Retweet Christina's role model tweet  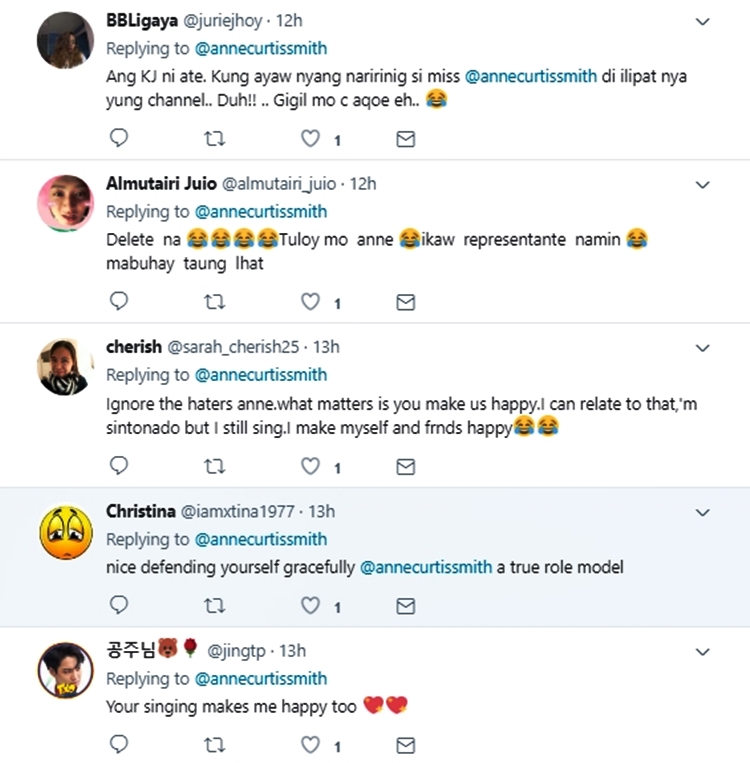coord(214,605)
